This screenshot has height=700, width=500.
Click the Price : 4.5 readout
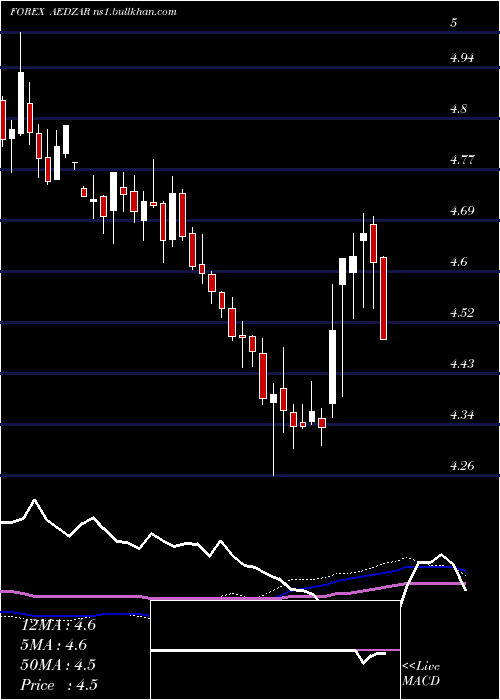[59, 685]
